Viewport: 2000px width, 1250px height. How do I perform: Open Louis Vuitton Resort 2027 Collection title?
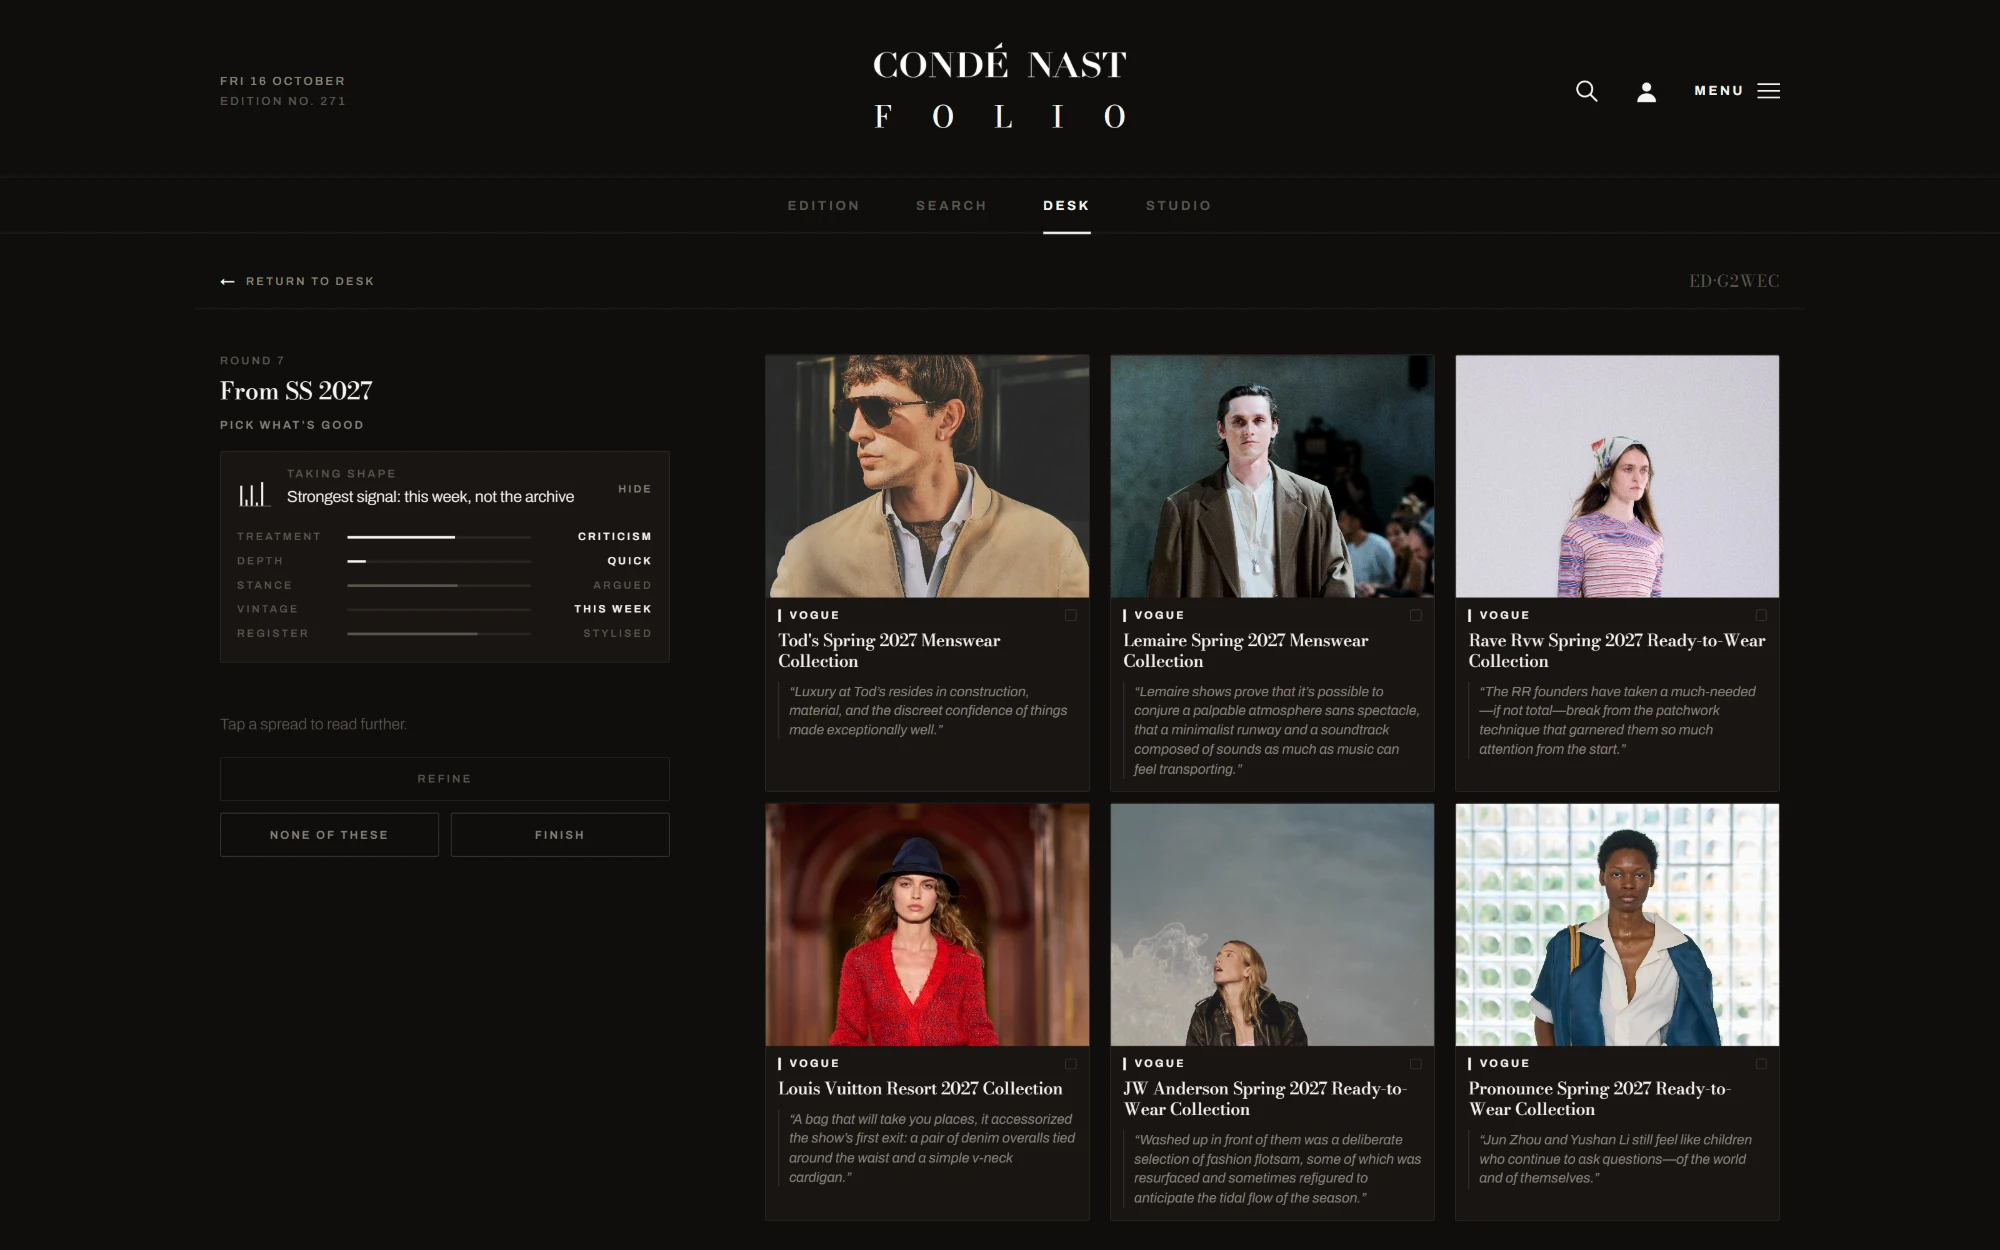(920, 1089)
